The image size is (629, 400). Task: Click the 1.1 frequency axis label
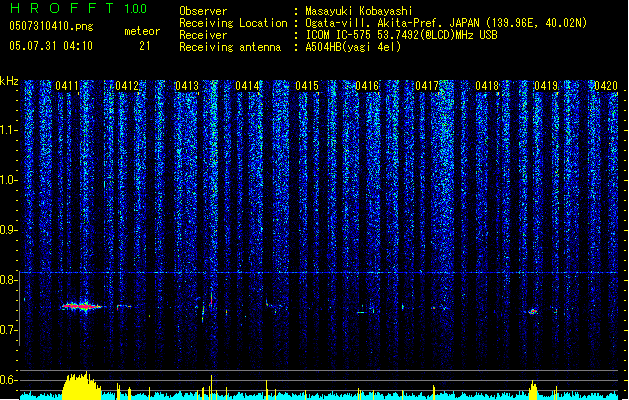point(9,130)
